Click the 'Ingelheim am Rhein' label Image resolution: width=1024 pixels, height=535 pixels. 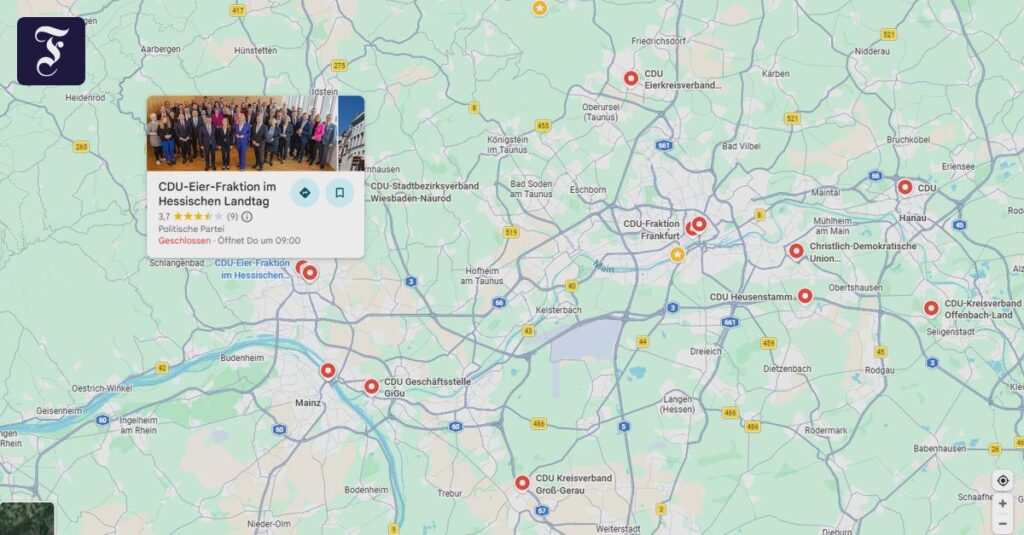138,425
